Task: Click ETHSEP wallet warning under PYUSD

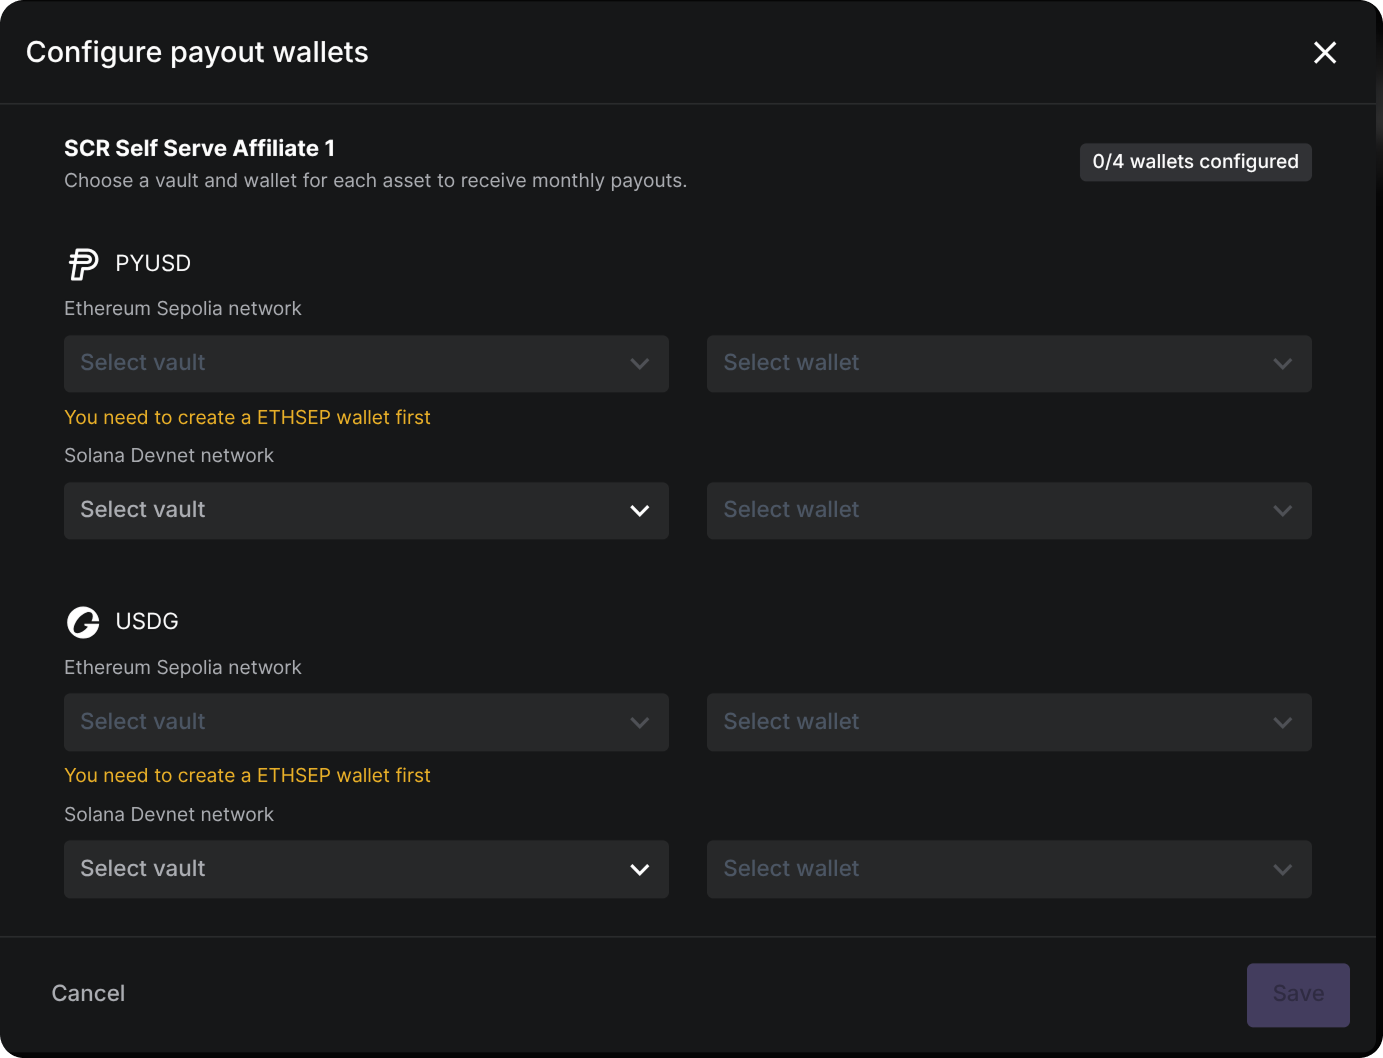Action: point(247,417)
